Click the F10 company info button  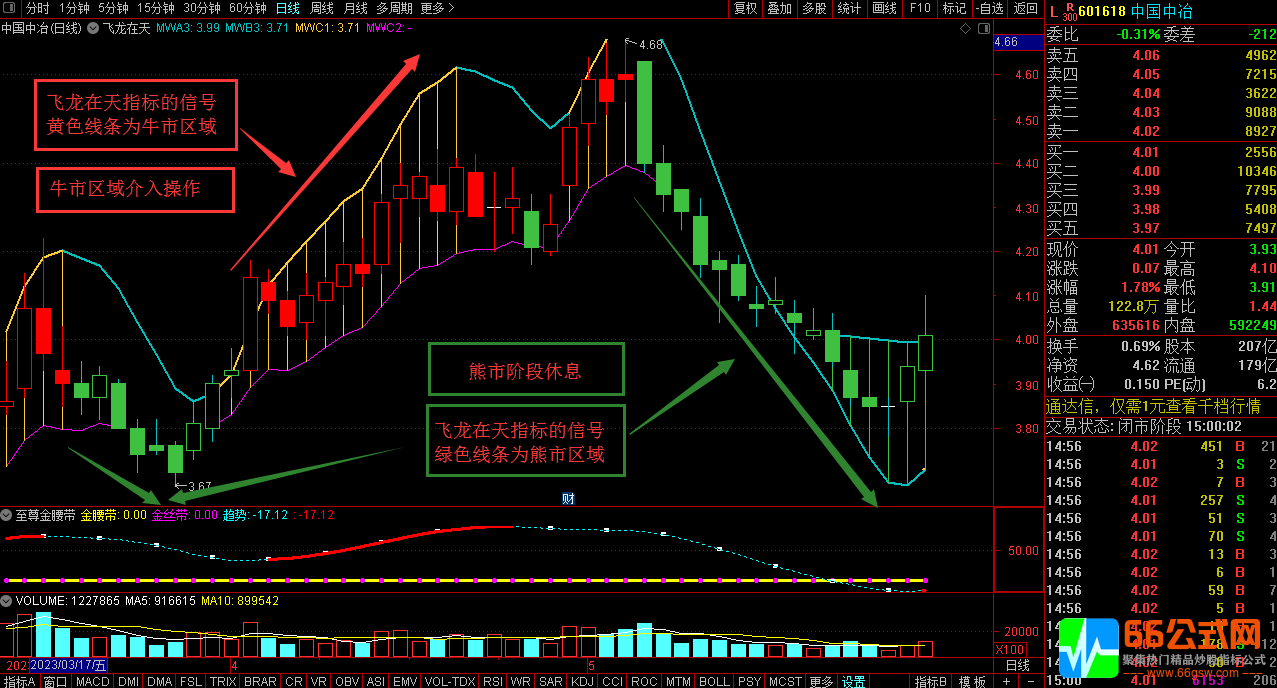pyautogui.click(x=920, y=8)
